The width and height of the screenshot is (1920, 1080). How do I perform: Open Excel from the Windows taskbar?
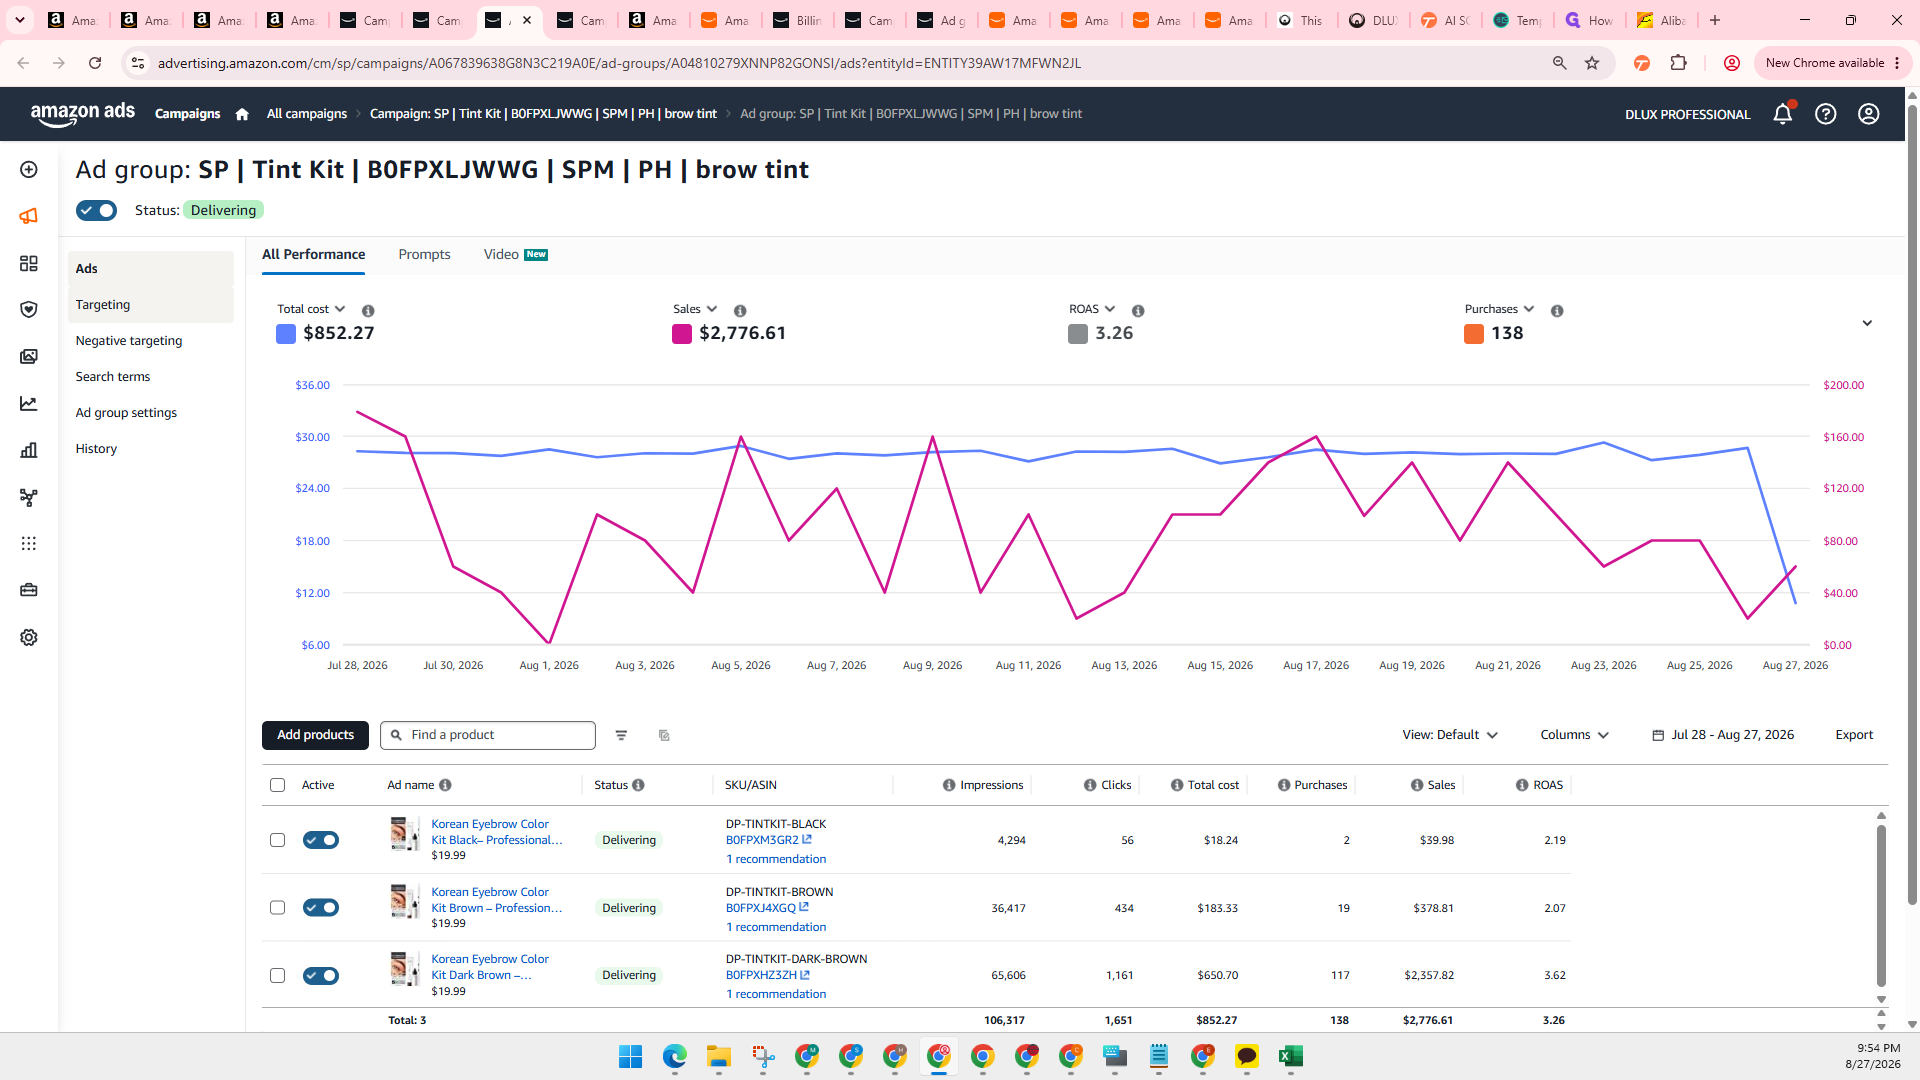(x=1290, y=1056)
